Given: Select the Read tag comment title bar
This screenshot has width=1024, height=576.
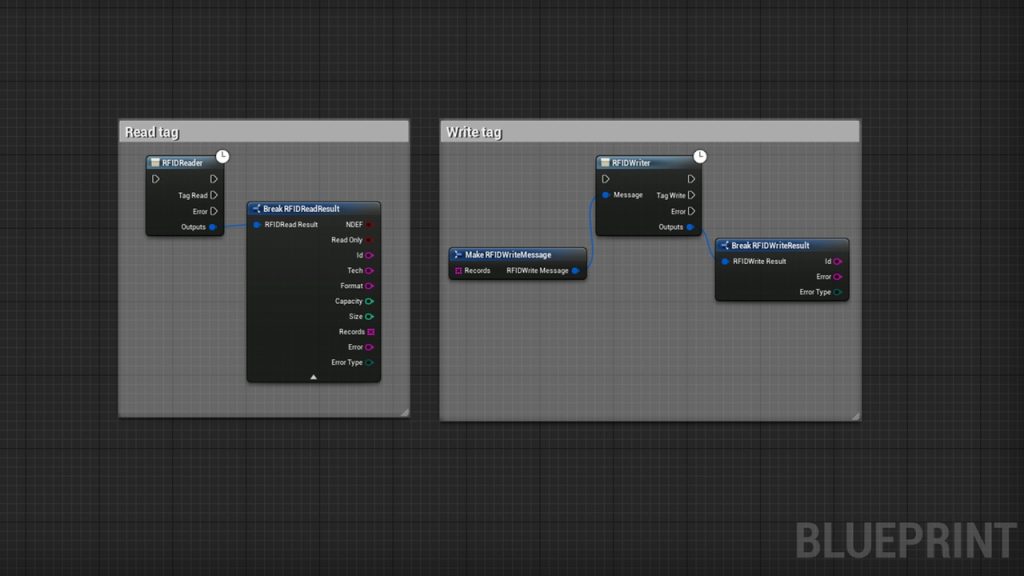Looking at the screenshot, I should click(264, 132).
